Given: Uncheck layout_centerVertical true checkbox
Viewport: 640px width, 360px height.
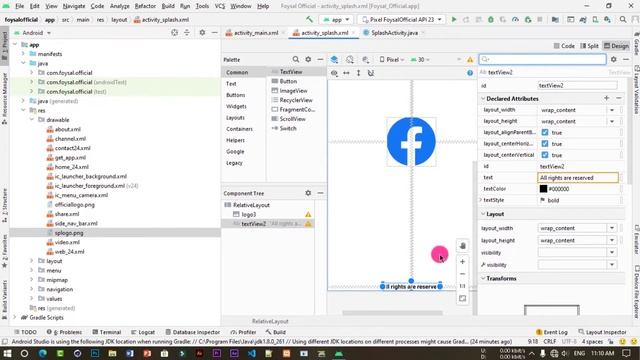Looking at the screenshot, I should pos(544,155).
